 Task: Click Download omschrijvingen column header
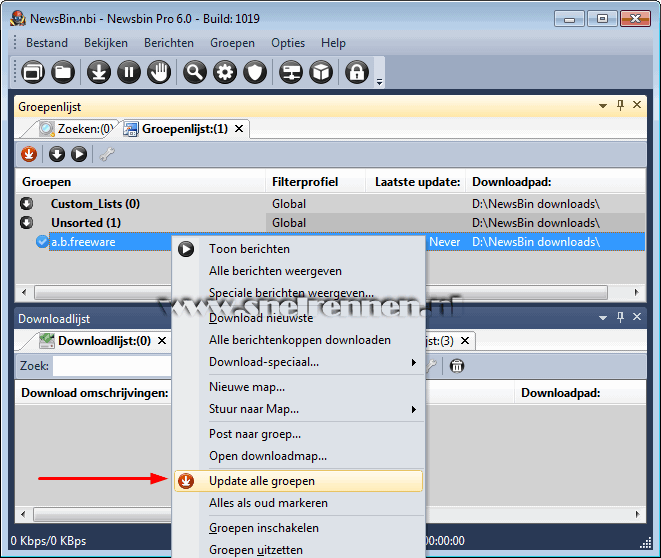[x=95, y=393]
